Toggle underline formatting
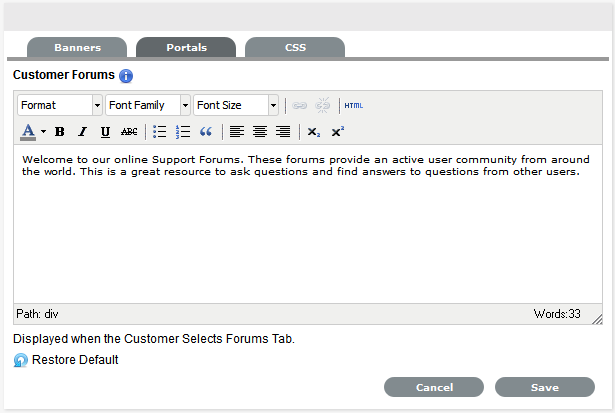 [x=105, y=131]
